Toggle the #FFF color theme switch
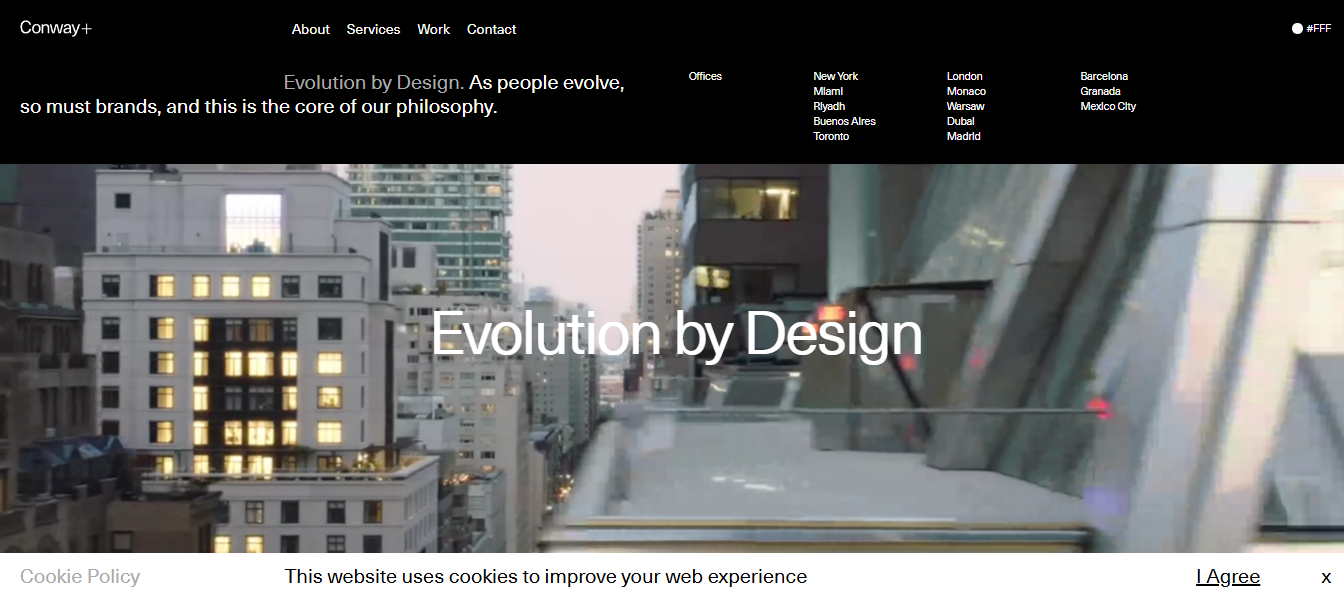 pyautogui.click(x=1311, y=29)
